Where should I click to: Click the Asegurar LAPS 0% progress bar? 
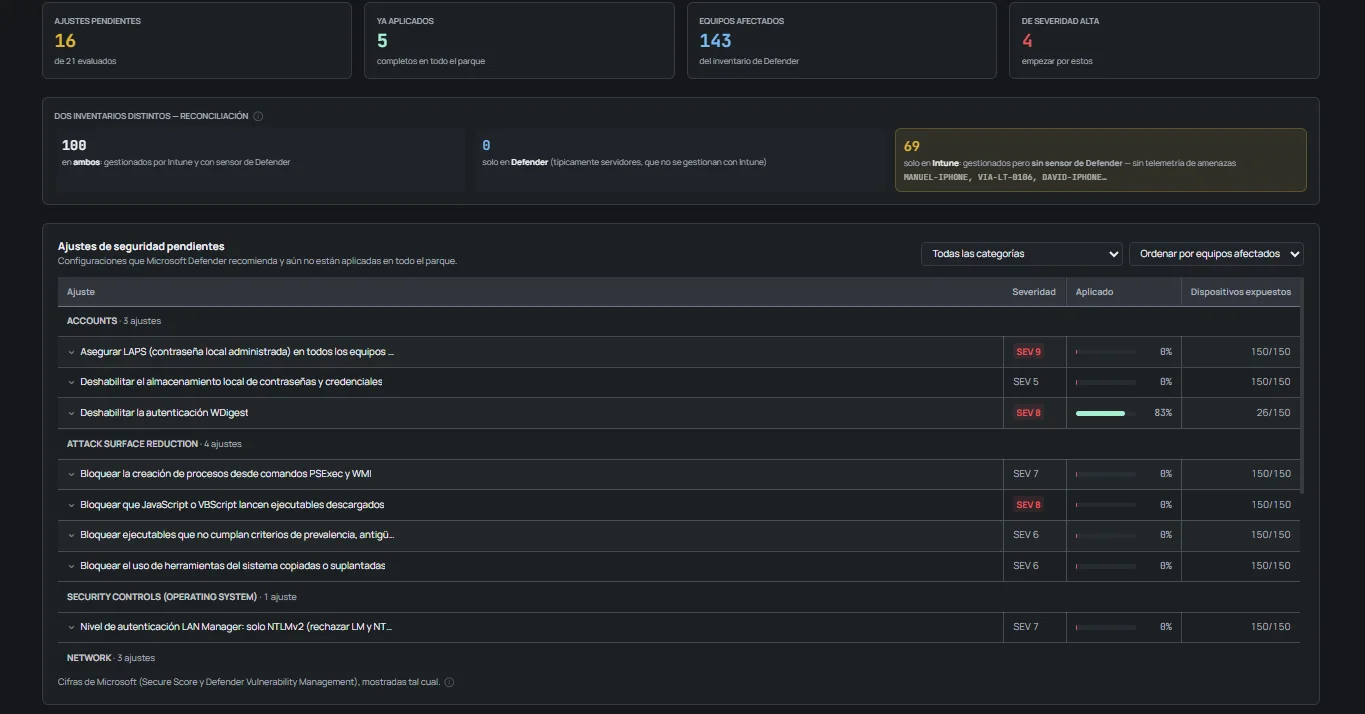click(1106, 352)
